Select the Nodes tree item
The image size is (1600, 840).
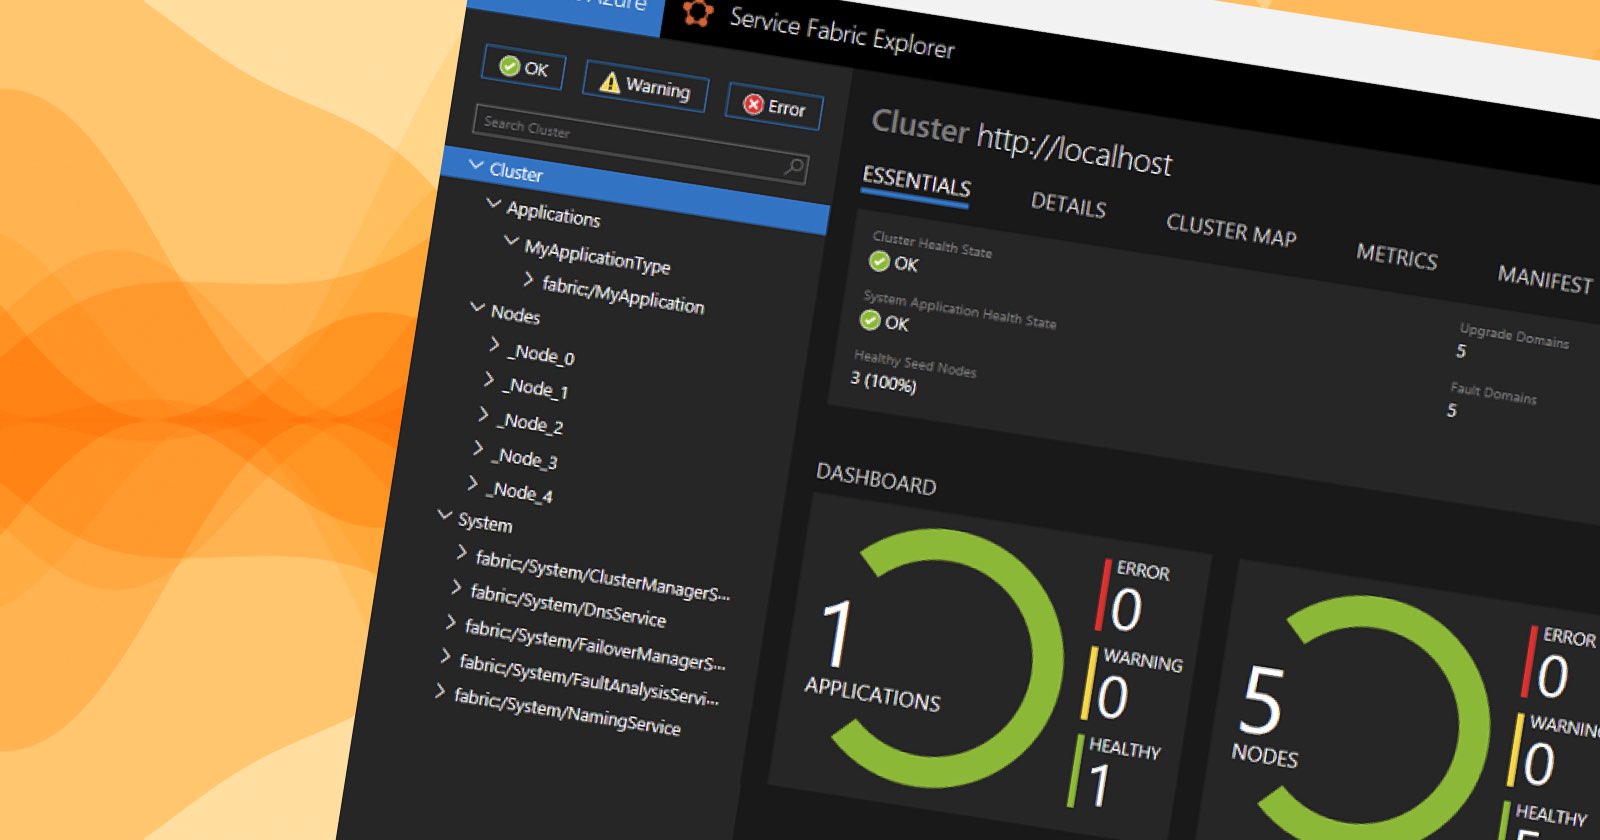point(515,314)
